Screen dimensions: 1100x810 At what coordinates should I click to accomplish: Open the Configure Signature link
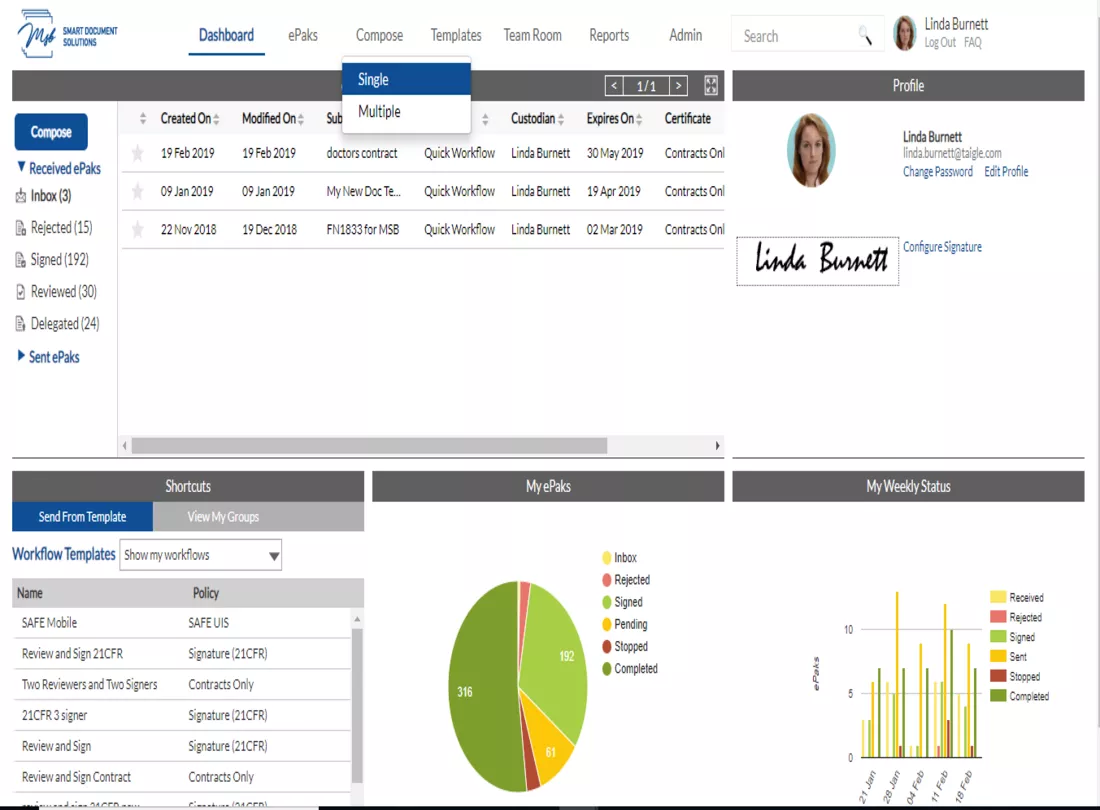(942, 247)
